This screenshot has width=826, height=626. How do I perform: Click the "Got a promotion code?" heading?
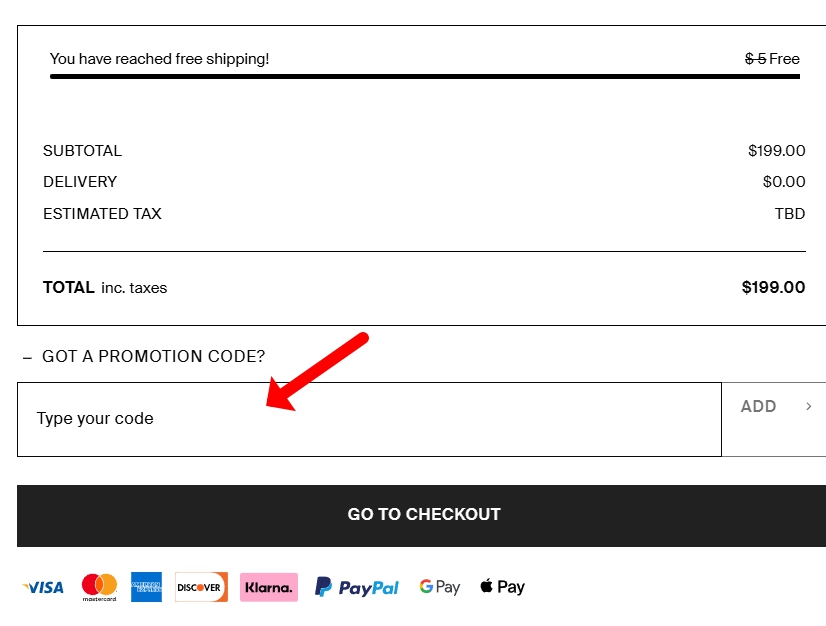[153, 357]
